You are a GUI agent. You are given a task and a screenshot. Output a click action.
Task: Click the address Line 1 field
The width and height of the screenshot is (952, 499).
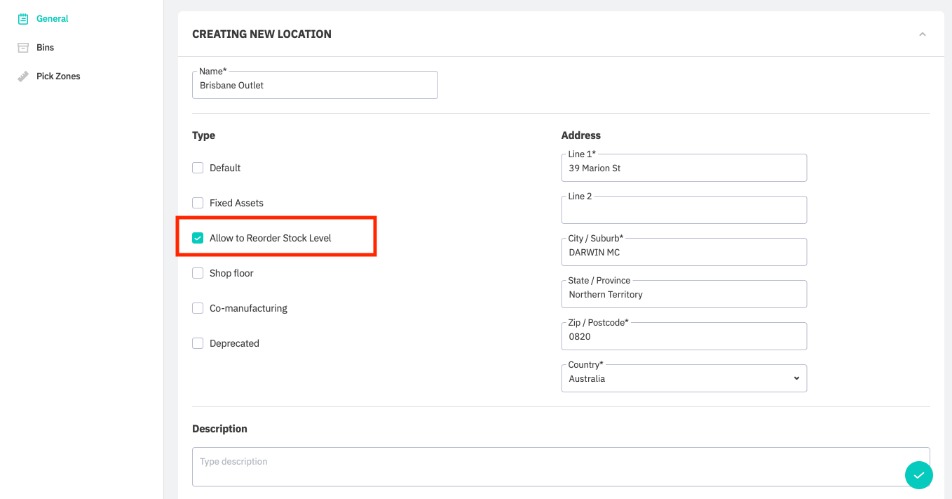click(684, 169)
